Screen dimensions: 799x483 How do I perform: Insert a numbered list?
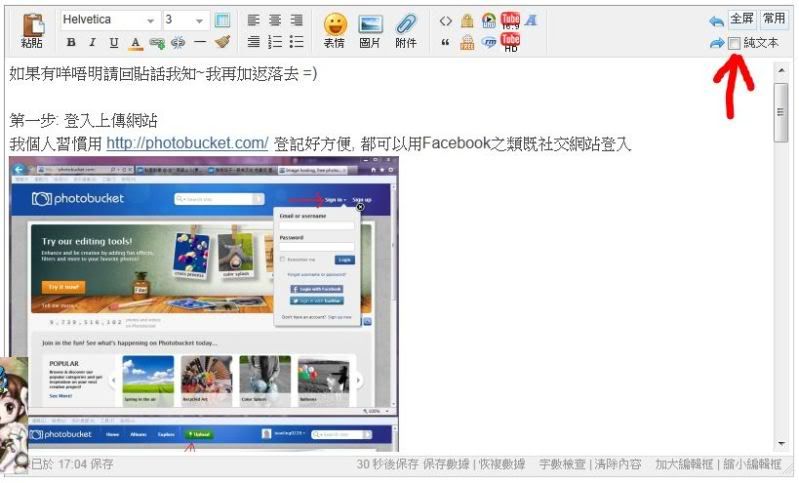click(x=275, y=42)
